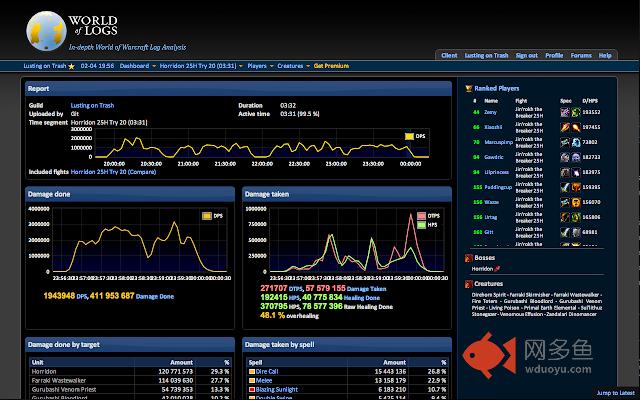Open the Lusting on Trash guild link in Report
The width and height of the screenshot is (640, 400).
point(92,105)
